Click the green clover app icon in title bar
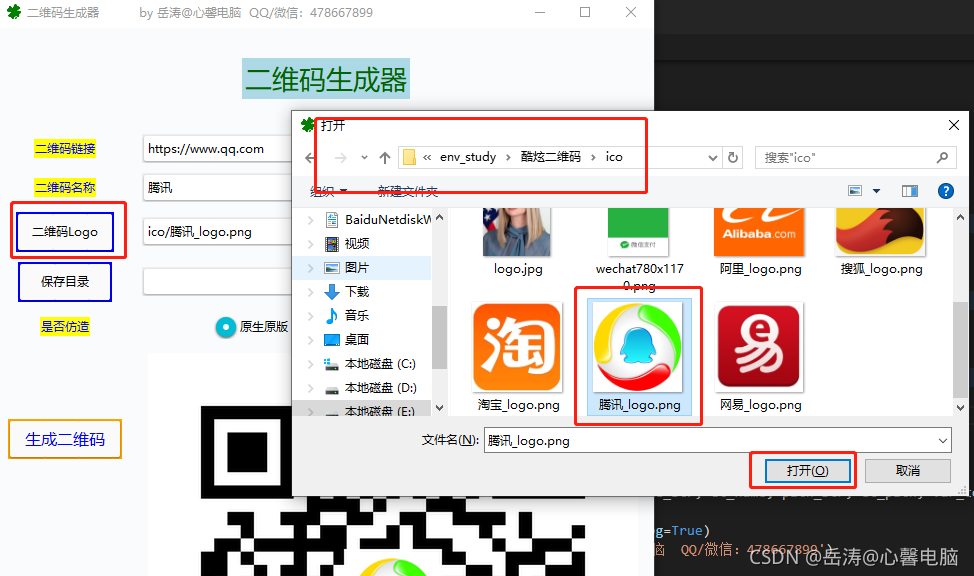This screenshot has width=974, height=576. [x=14, y=12]
